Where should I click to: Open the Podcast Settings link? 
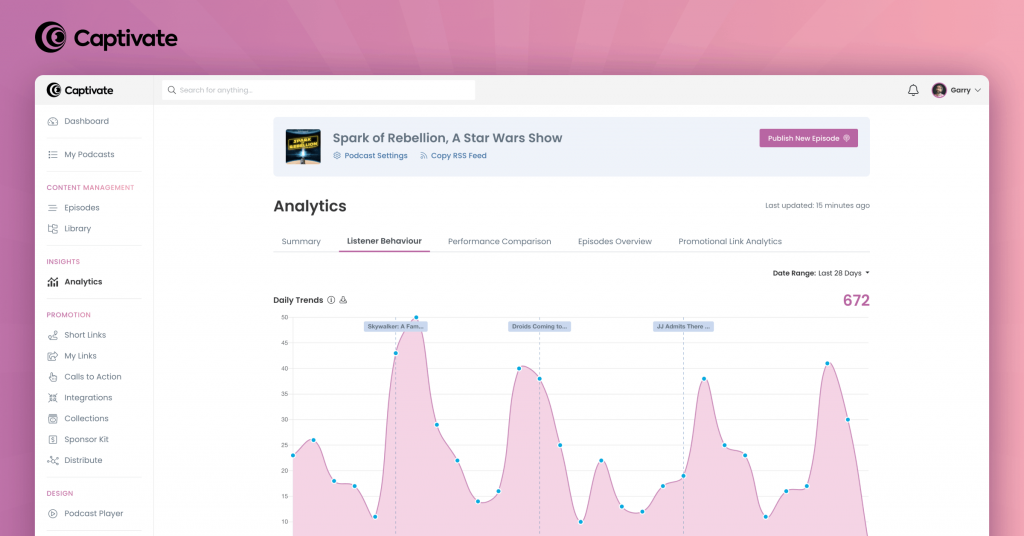pyautogui.click(x=375, y=156)
